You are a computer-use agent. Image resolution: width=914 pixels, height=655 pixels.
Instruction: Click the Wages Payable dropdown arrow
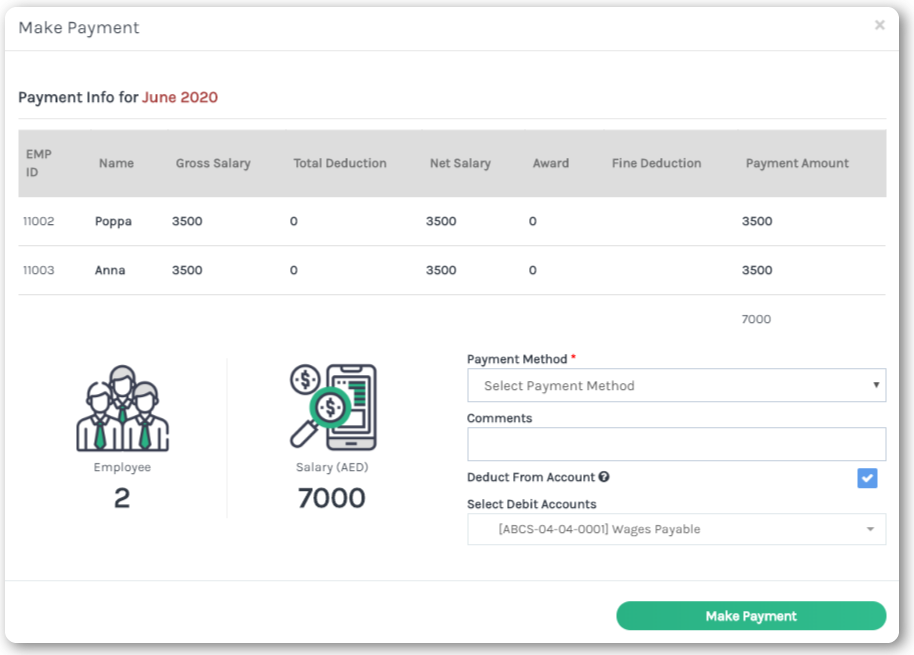pyautogui.click(x=870, y=530)
